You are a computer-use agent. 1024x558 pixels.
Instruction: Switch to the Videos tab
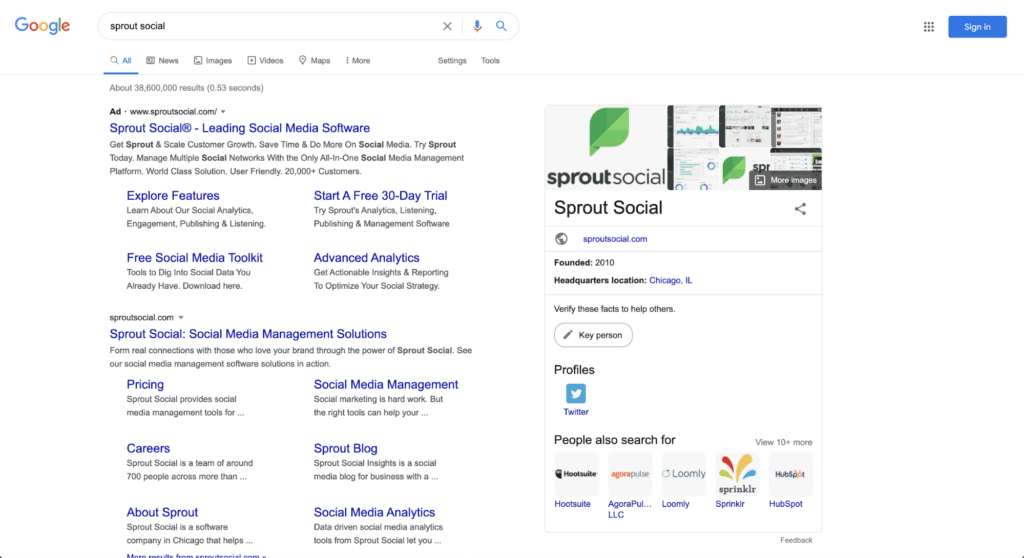[x=265, y=61]
